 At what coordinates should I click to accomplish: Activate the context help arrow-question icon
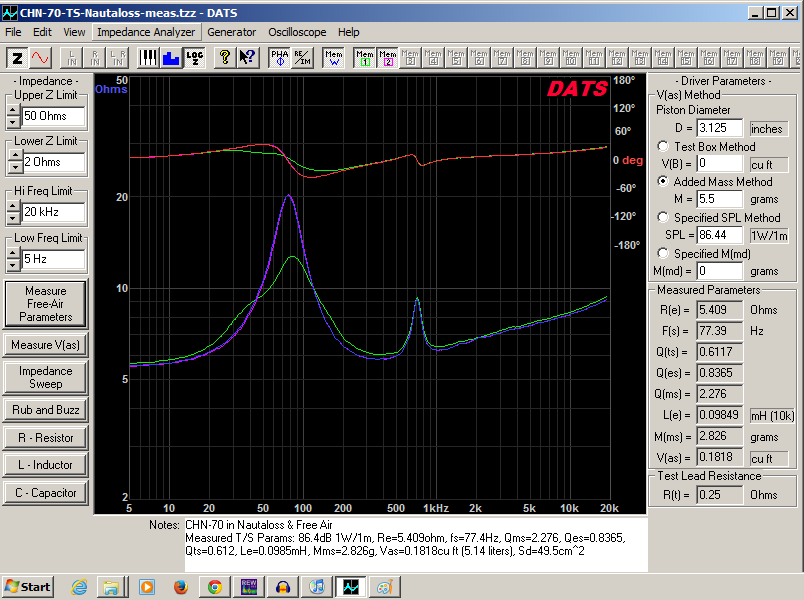tap(247, 58)
